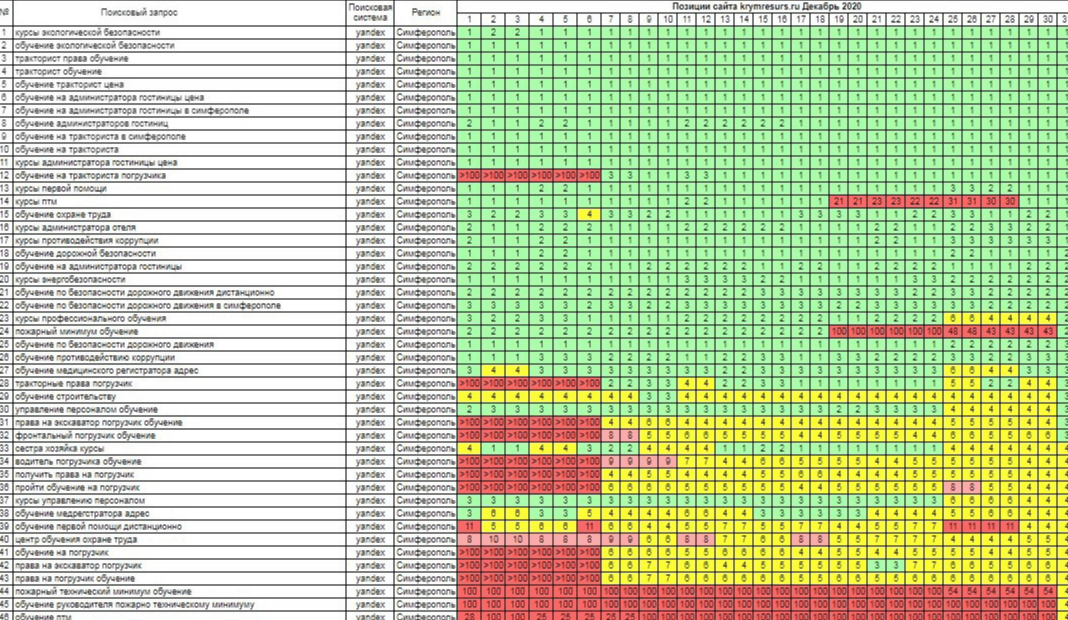Select query 'обучение на администратора гостиницы в симферополе'
This screenshot has width=1068, height=620.
tap(131, 110)
